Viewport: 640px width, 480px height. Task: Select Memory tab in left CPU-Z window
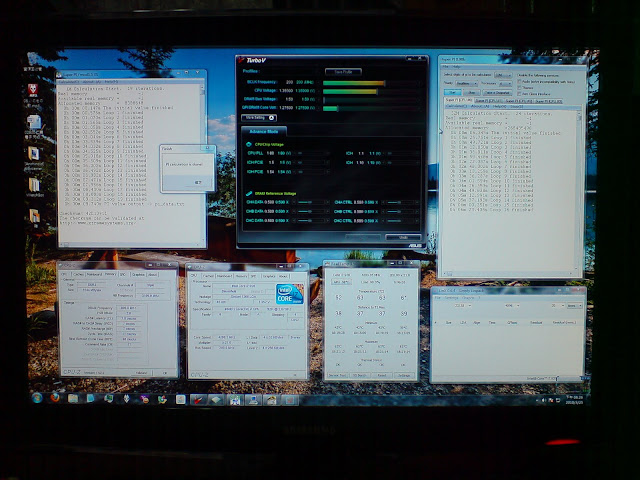[x=110, y=274]
